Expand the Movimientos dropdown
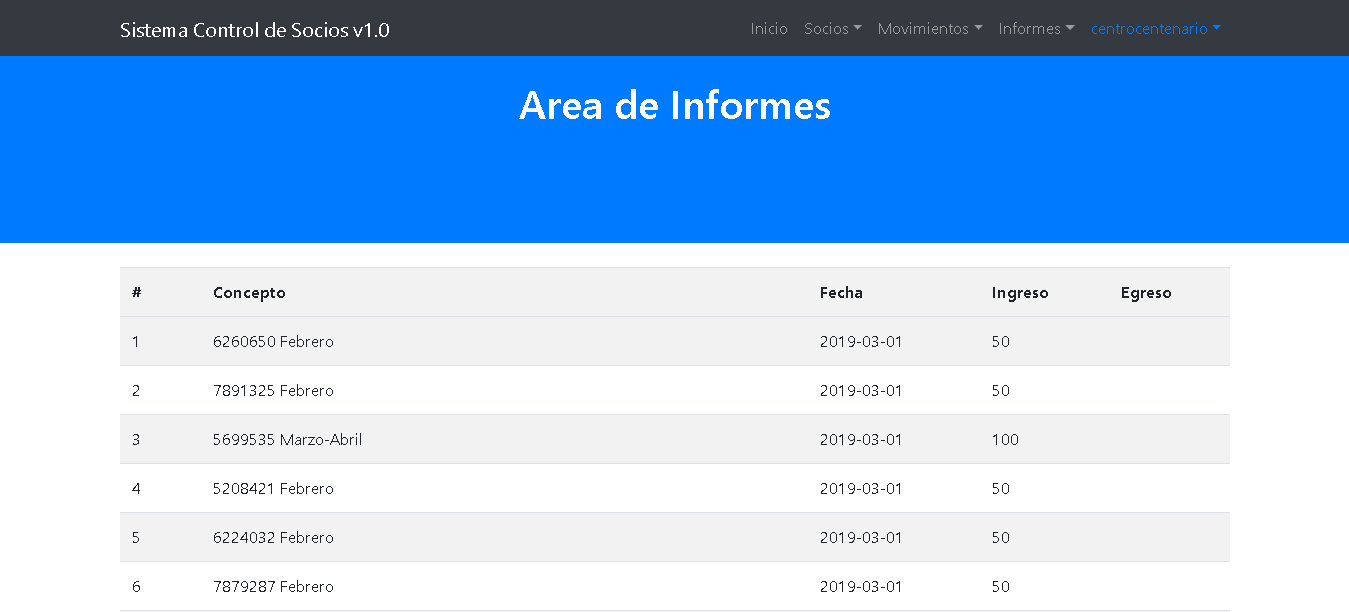Image resolution: width=1349 pixels, height=612 pixels. click(929, 29)
